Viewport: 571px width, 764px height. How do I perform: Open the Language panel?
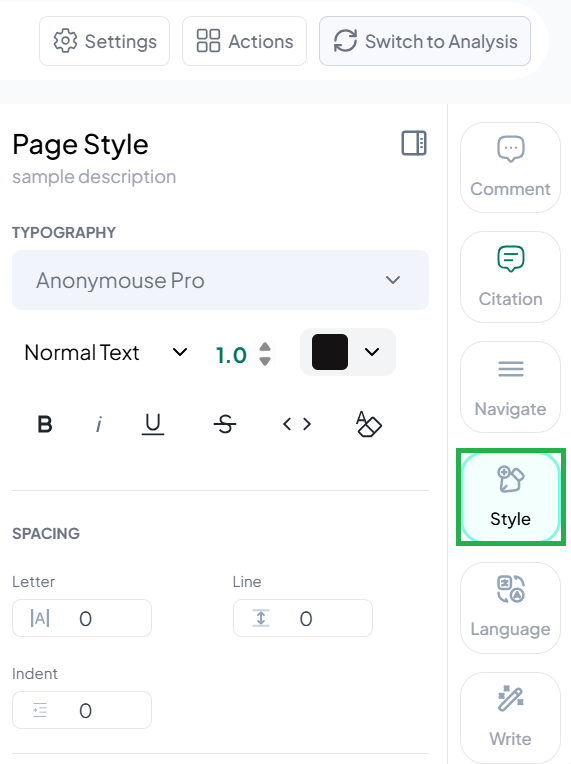click(x=510, y=608)
